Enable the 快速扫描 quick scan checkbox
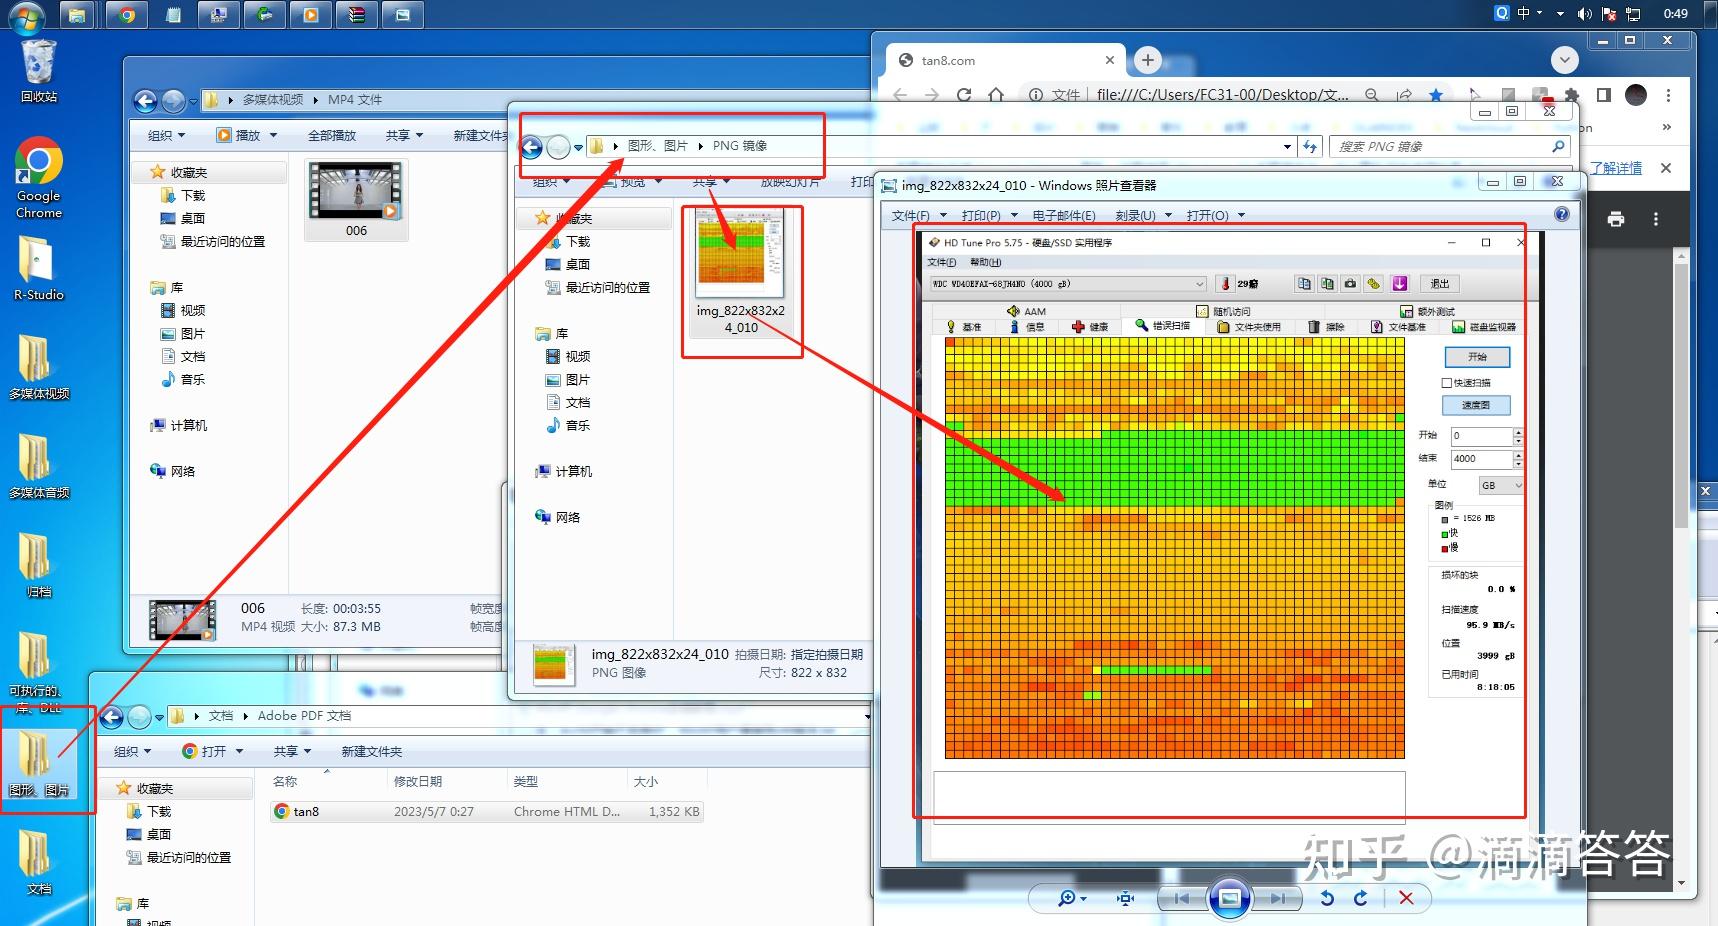 (x=1446, y=382)
